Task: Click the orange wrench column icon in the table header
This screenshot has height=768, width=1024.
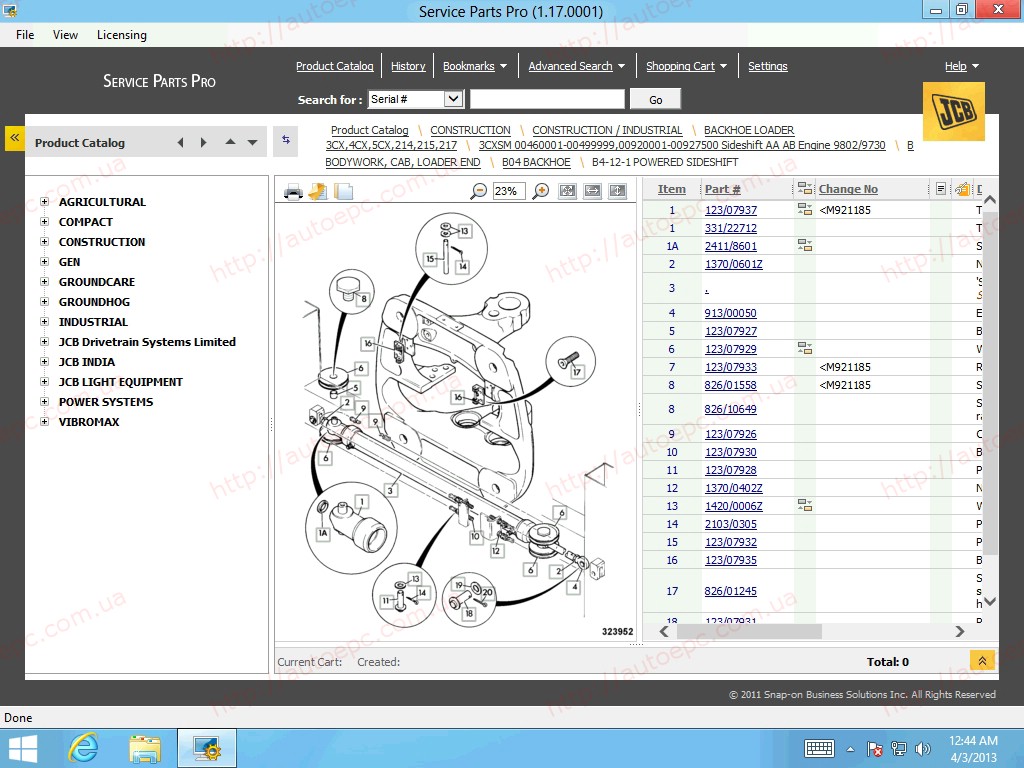Action: [x=962, y=189]
